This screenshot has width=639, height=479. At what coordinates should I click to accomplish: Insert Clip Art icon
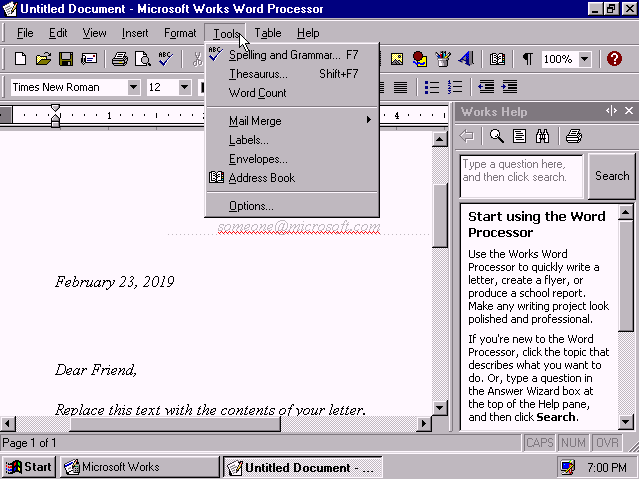point(420,59)
